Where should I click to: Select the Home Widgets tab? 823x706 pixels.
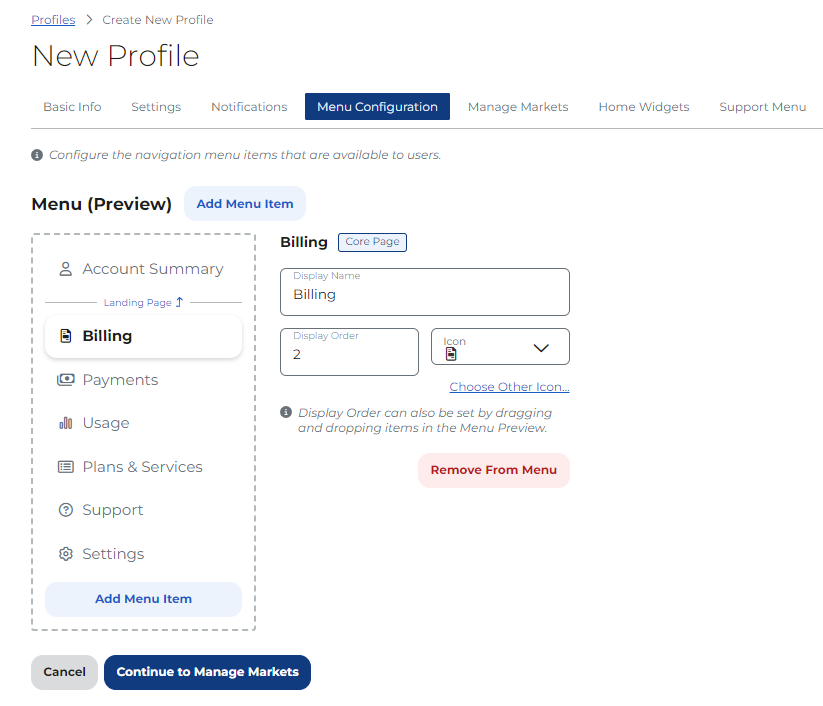(644, 107)
